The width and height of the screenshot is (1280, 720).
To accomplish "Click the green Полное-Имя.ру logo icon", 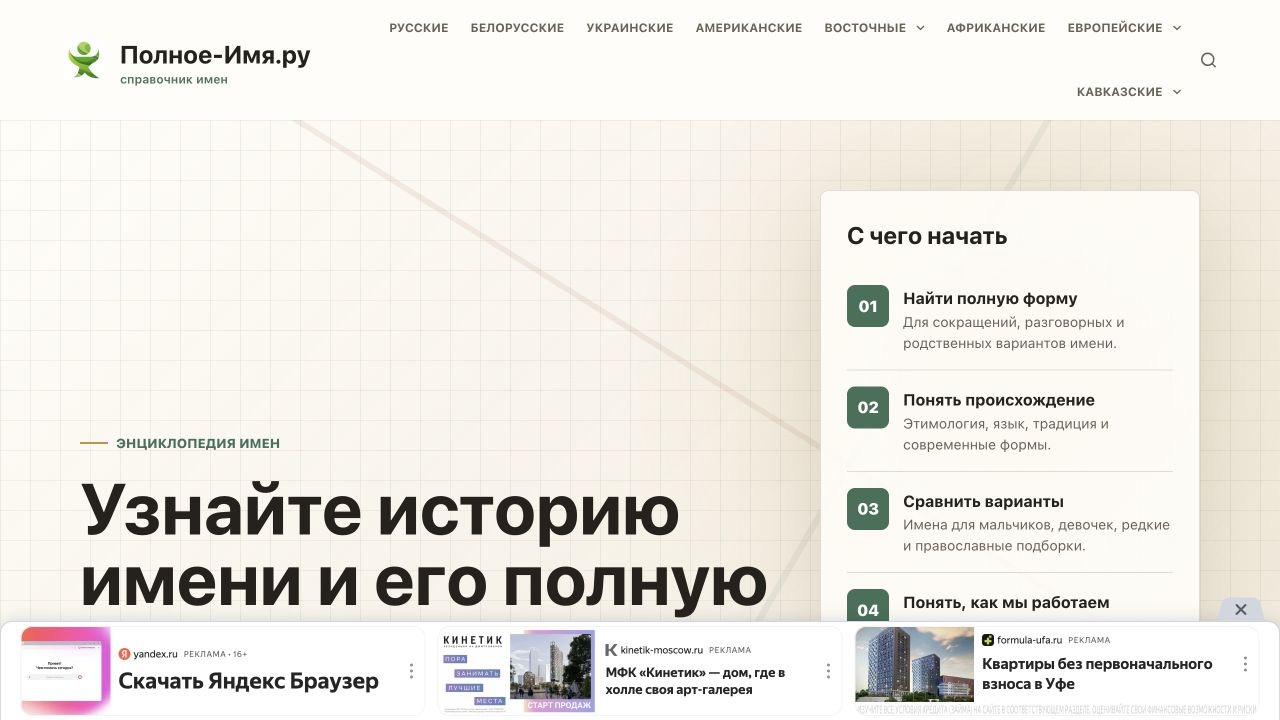I will pos(84,60).
